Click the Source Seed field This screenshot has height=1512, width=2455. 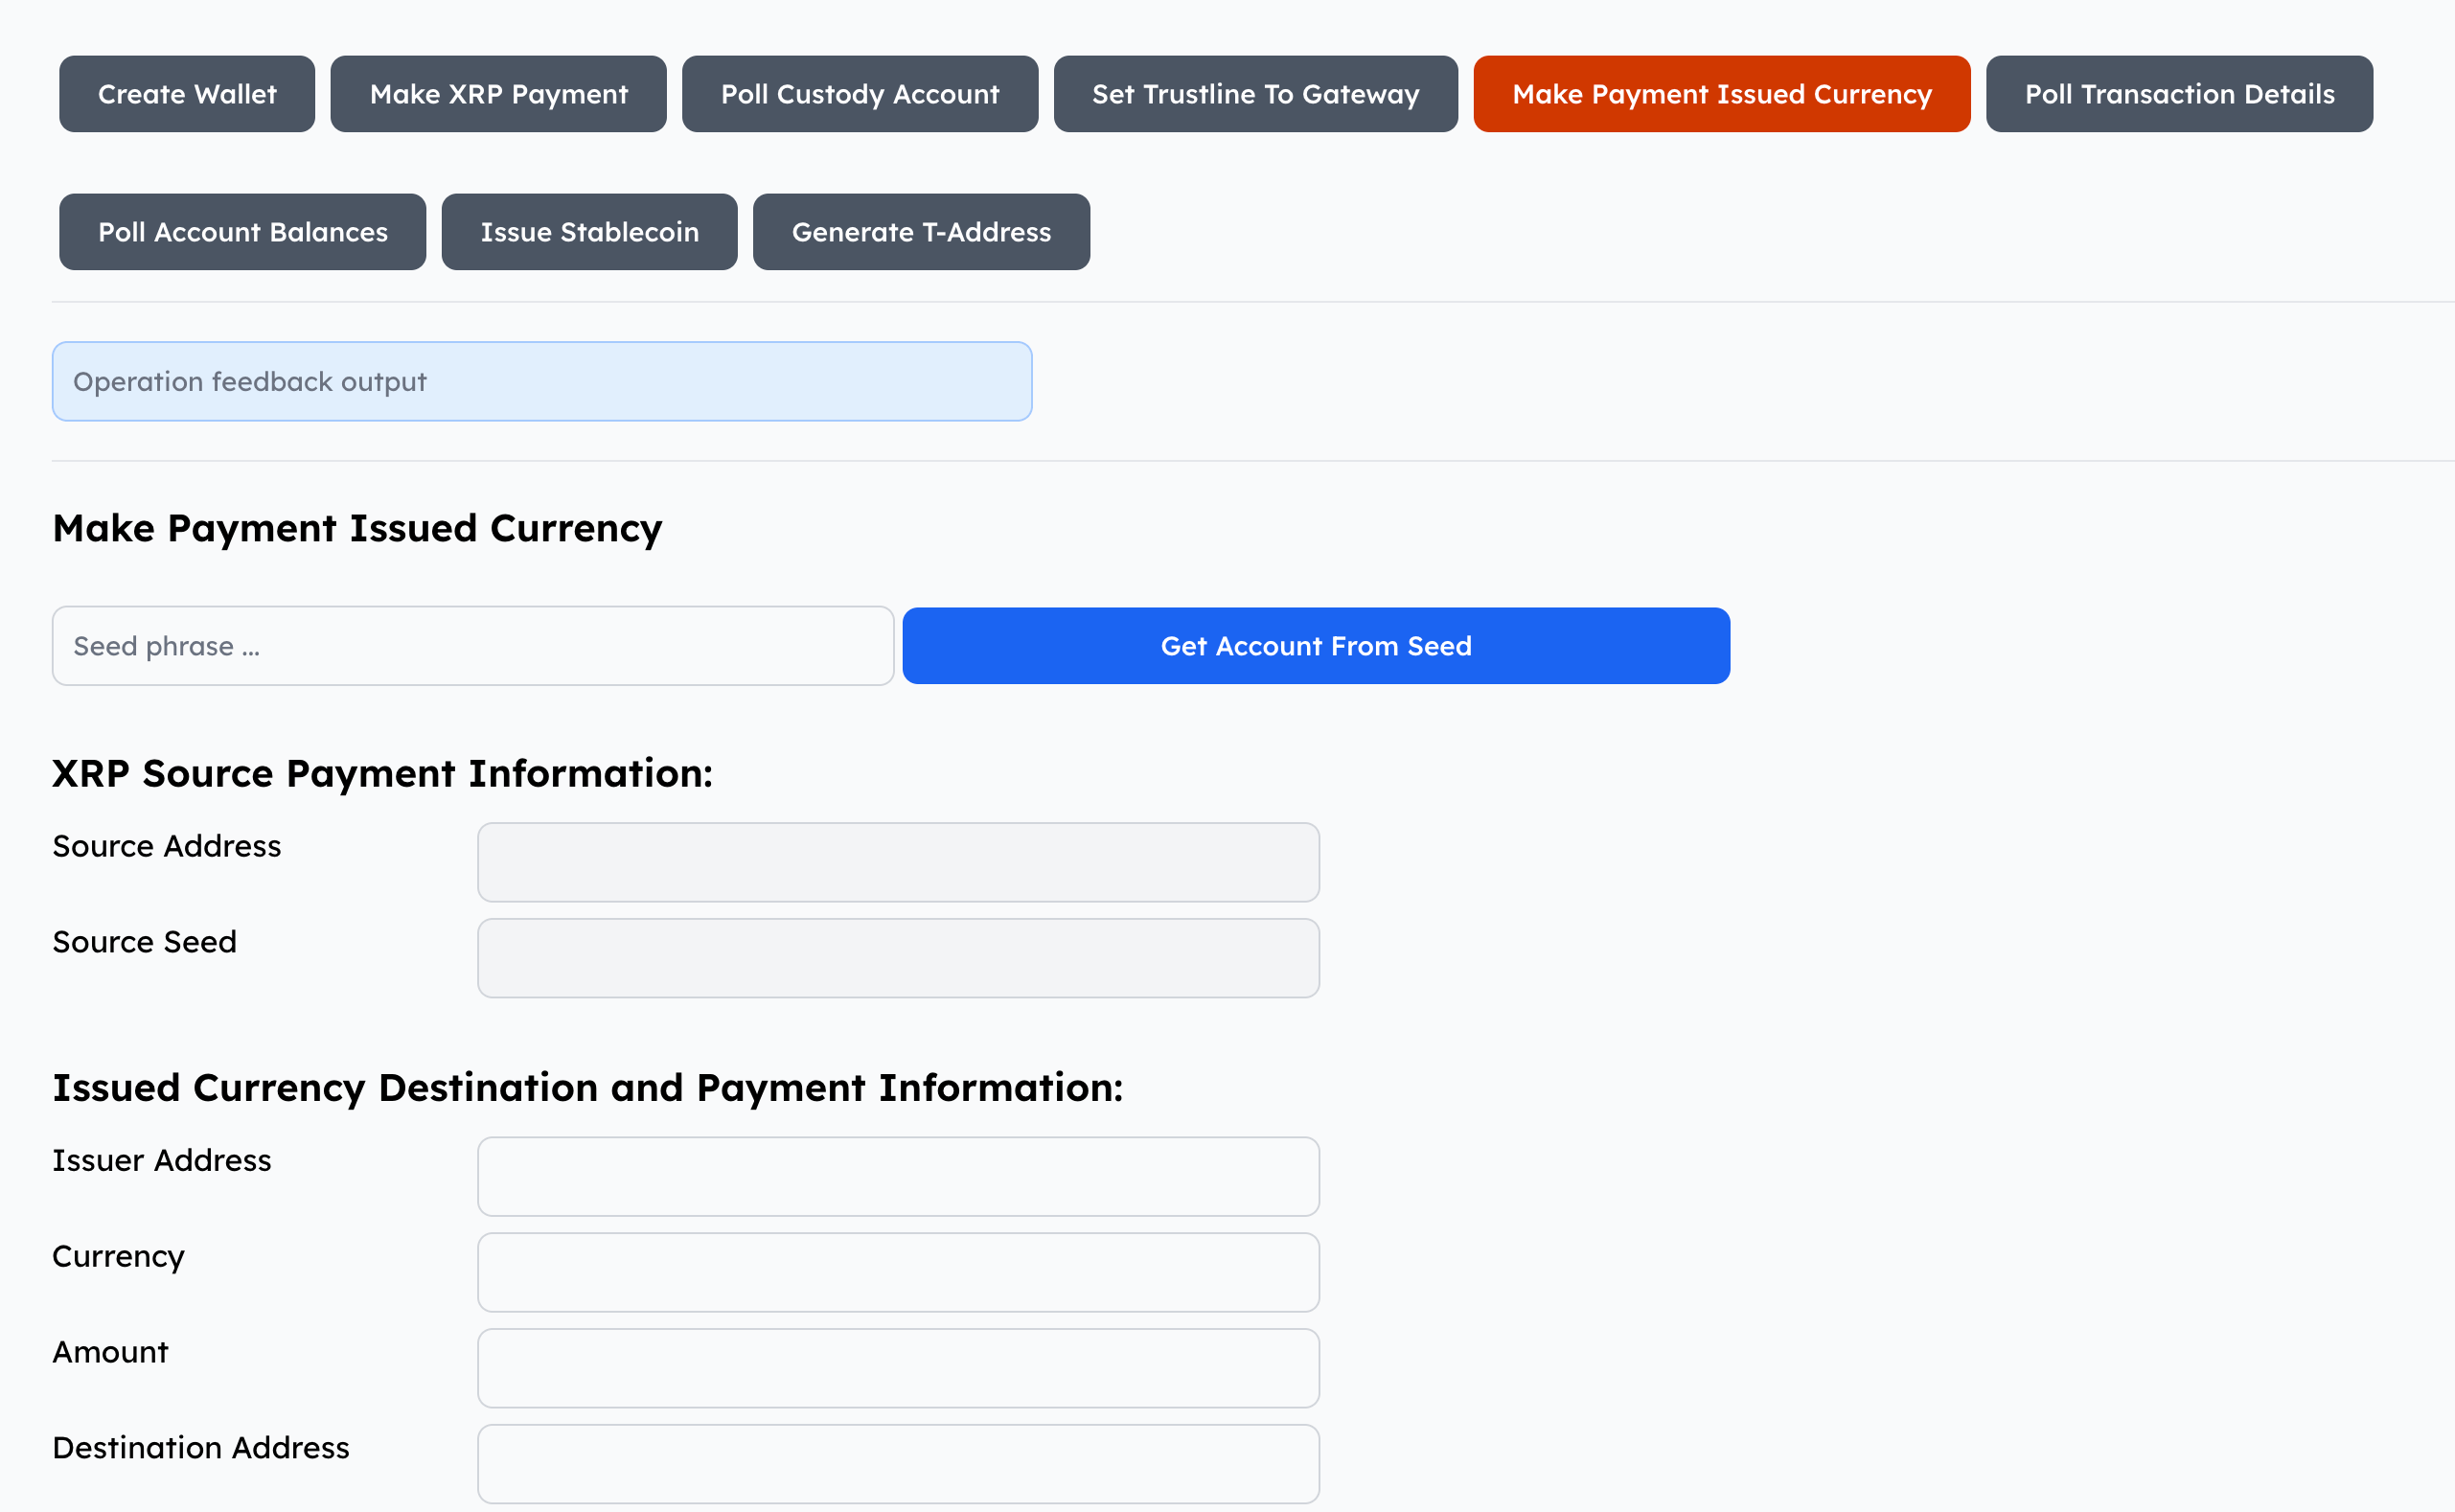pyautogui.click(x=897, y=957)
